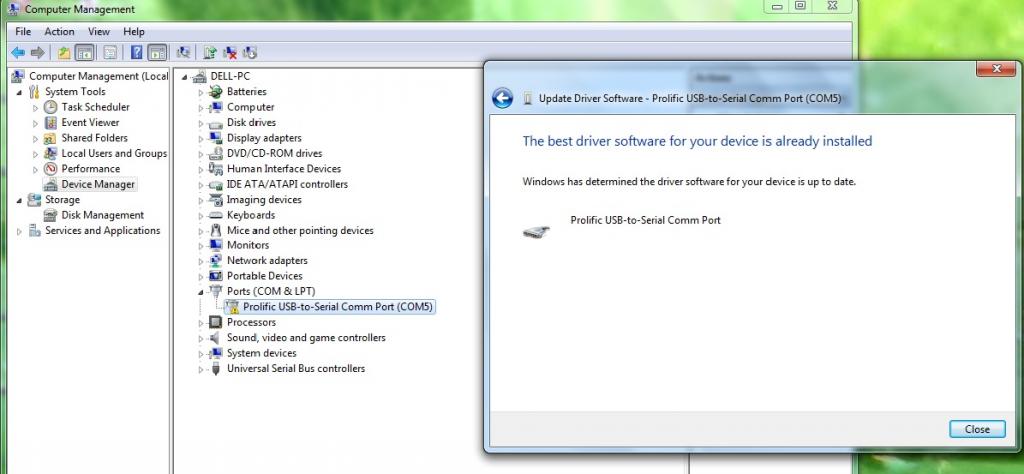Click the Imaging devices category icon
The image size is (1024, 474).
click(x=216, y=200)
